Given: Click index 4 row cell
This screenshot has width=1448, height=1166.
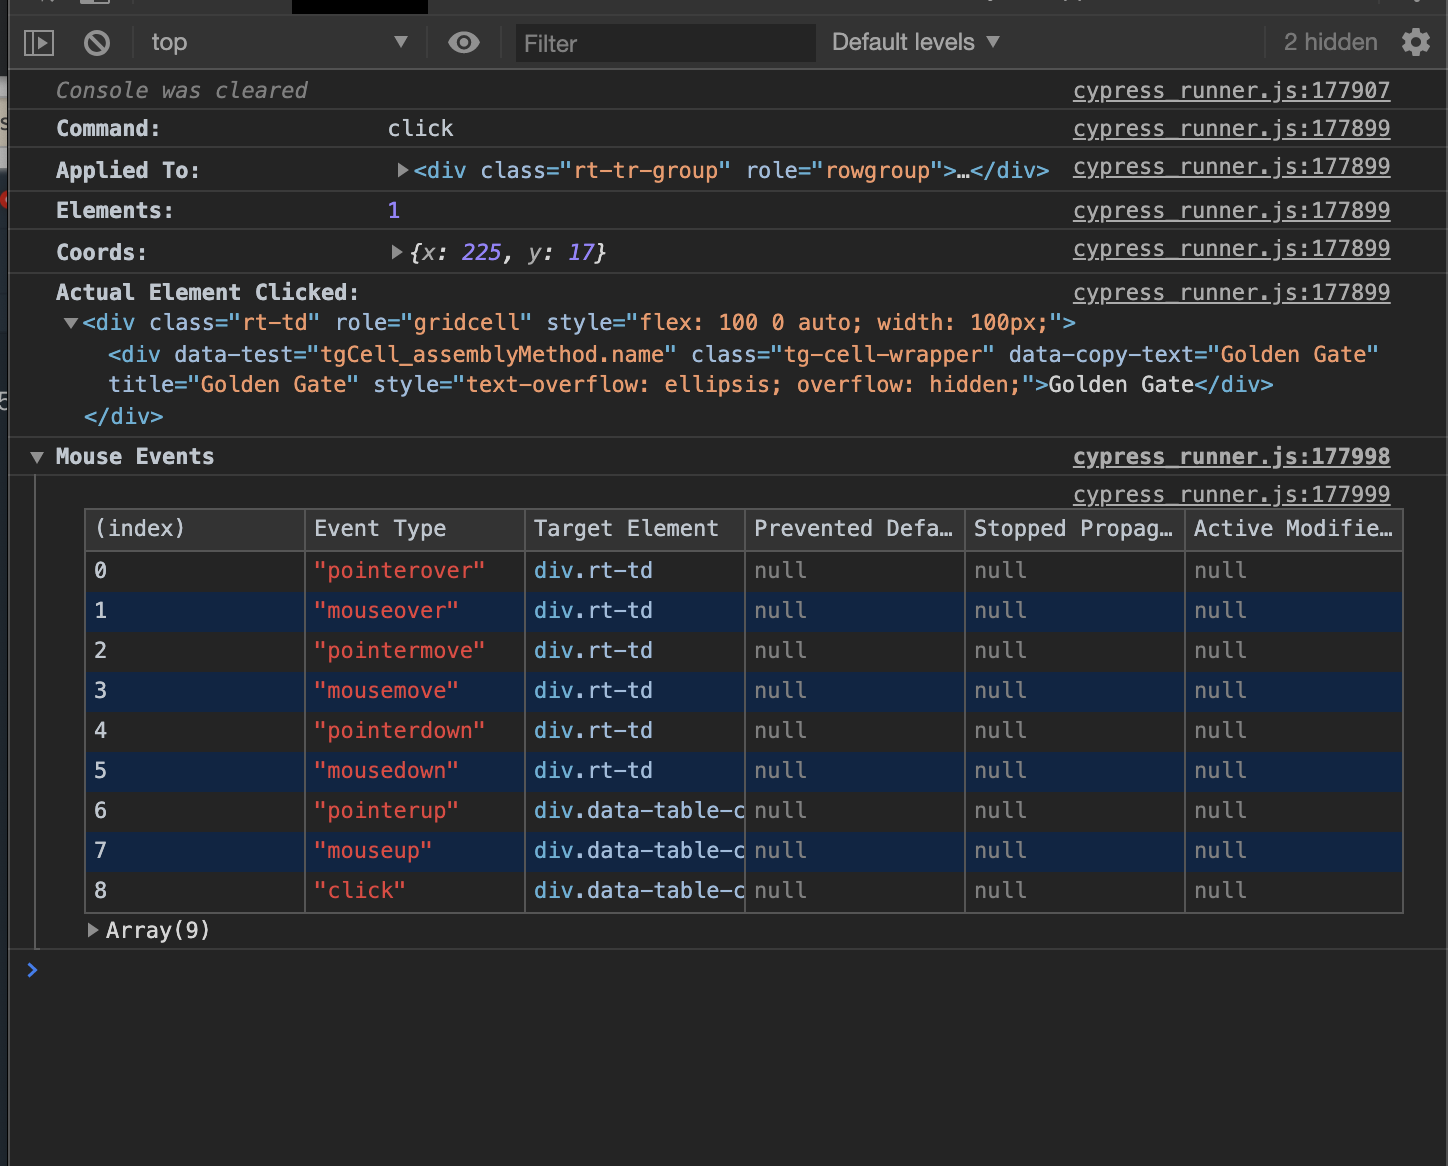Looking at the screenshot, I should point(195,731).
